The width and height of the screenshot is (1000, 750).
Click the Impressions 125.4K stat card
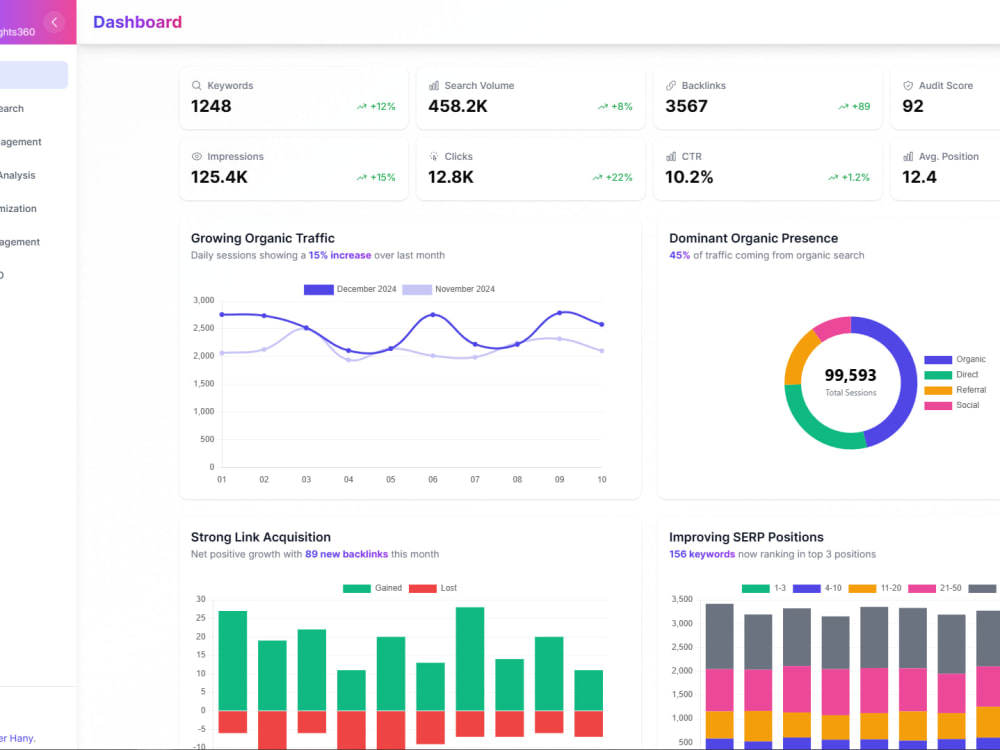(x=293, y=169)
